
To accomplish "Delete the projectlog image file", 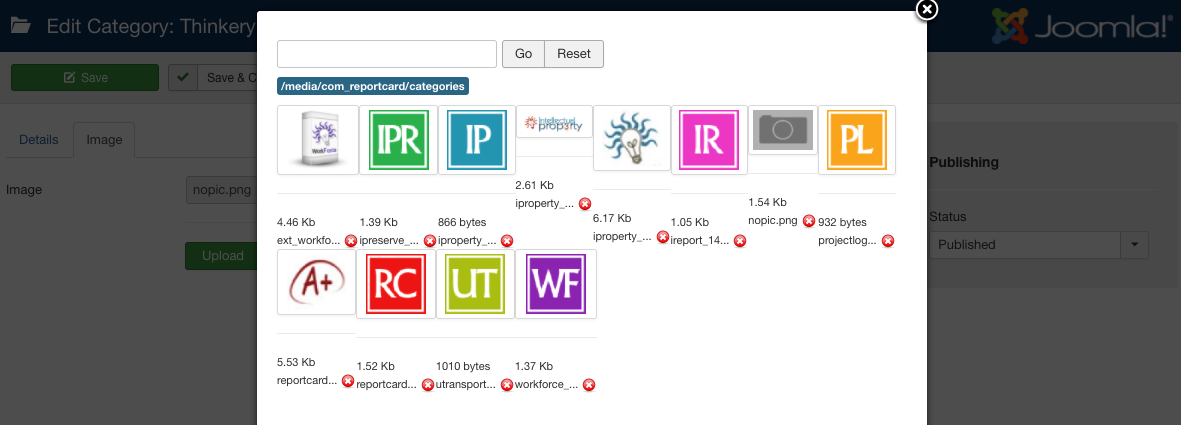I will point(888,241).
